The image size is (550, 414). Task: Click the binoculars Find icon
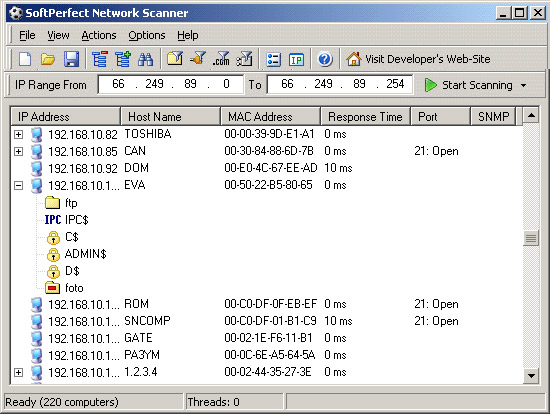coord(146,59)
